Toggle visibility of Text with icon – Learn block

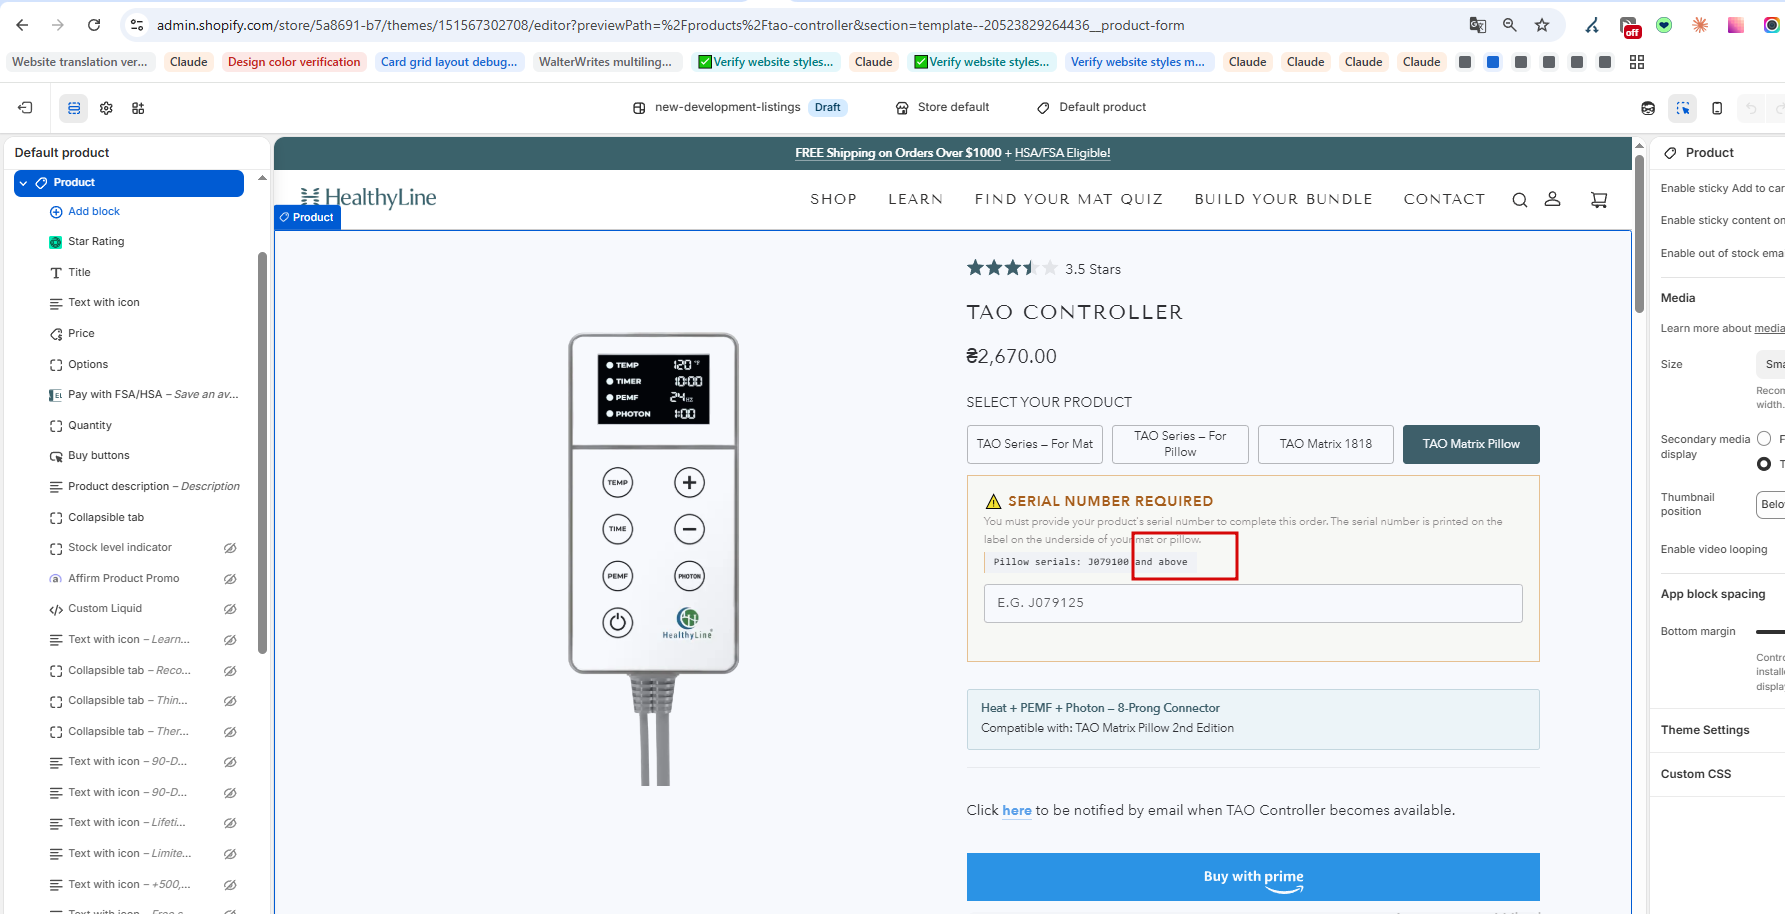point(230,640)
